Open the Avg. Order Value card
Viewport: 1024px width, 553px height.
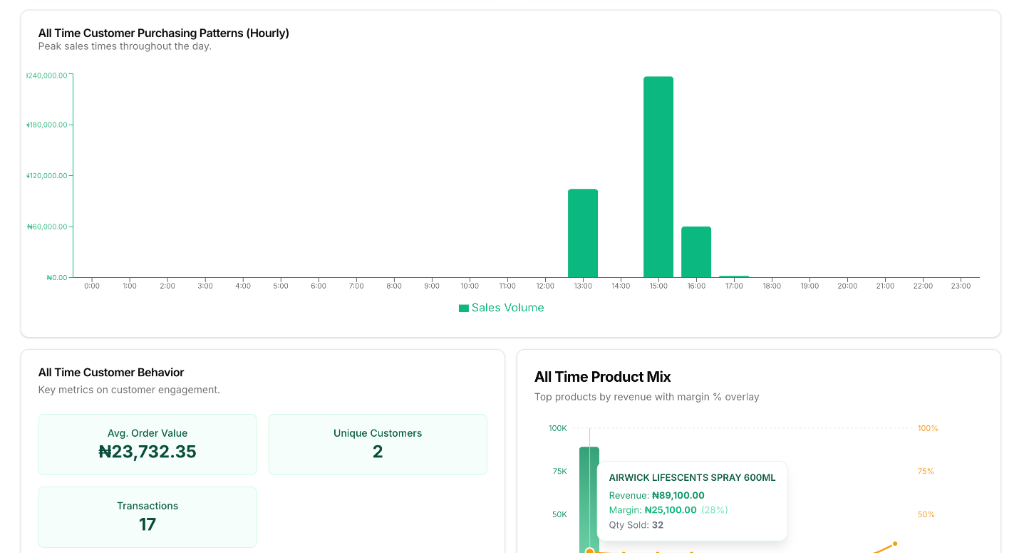[x=147, y=444]
